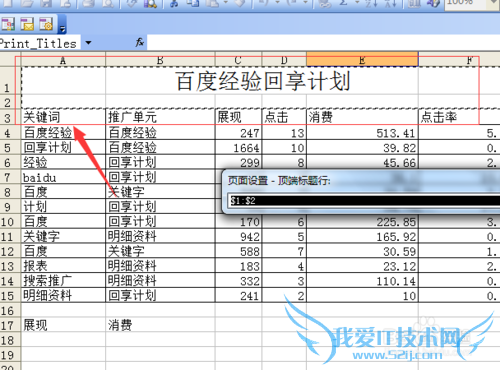This screenshot has height=370, width=500.
Task: Select row 16 header
Action: 10,310
